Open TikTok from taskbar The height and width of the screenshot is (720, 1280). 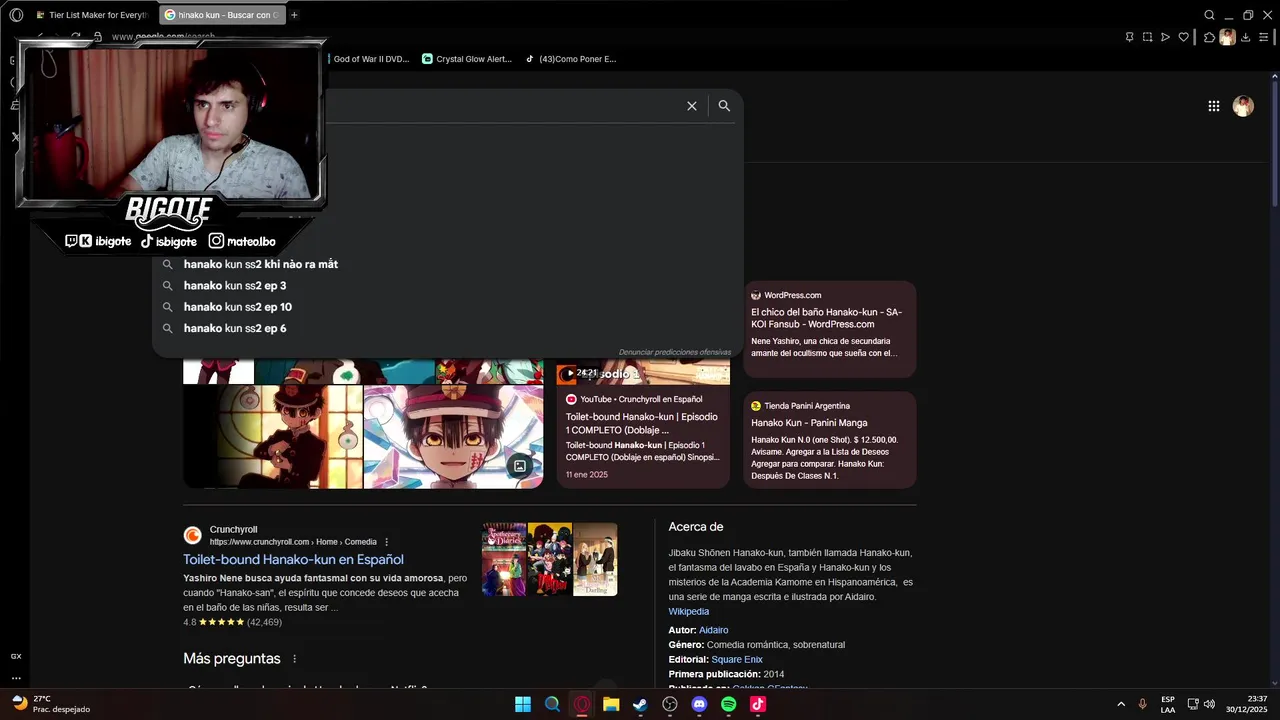(758, 704)
